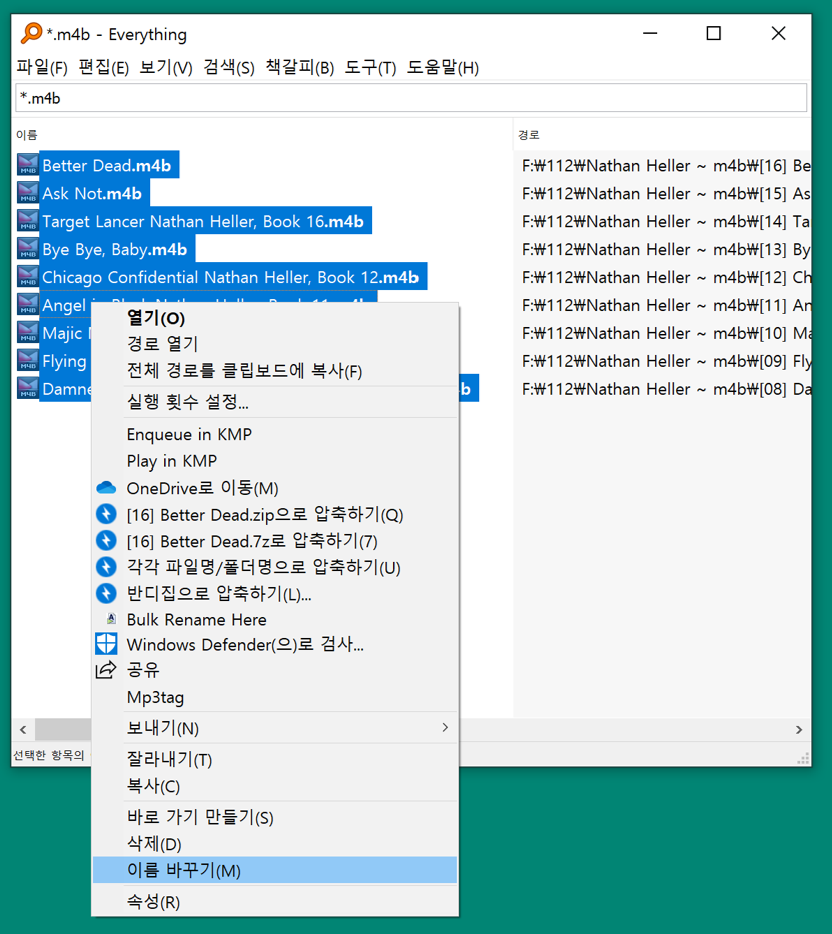Expand the 보내기(N) submenu arrow

click(x=445, y=727)
